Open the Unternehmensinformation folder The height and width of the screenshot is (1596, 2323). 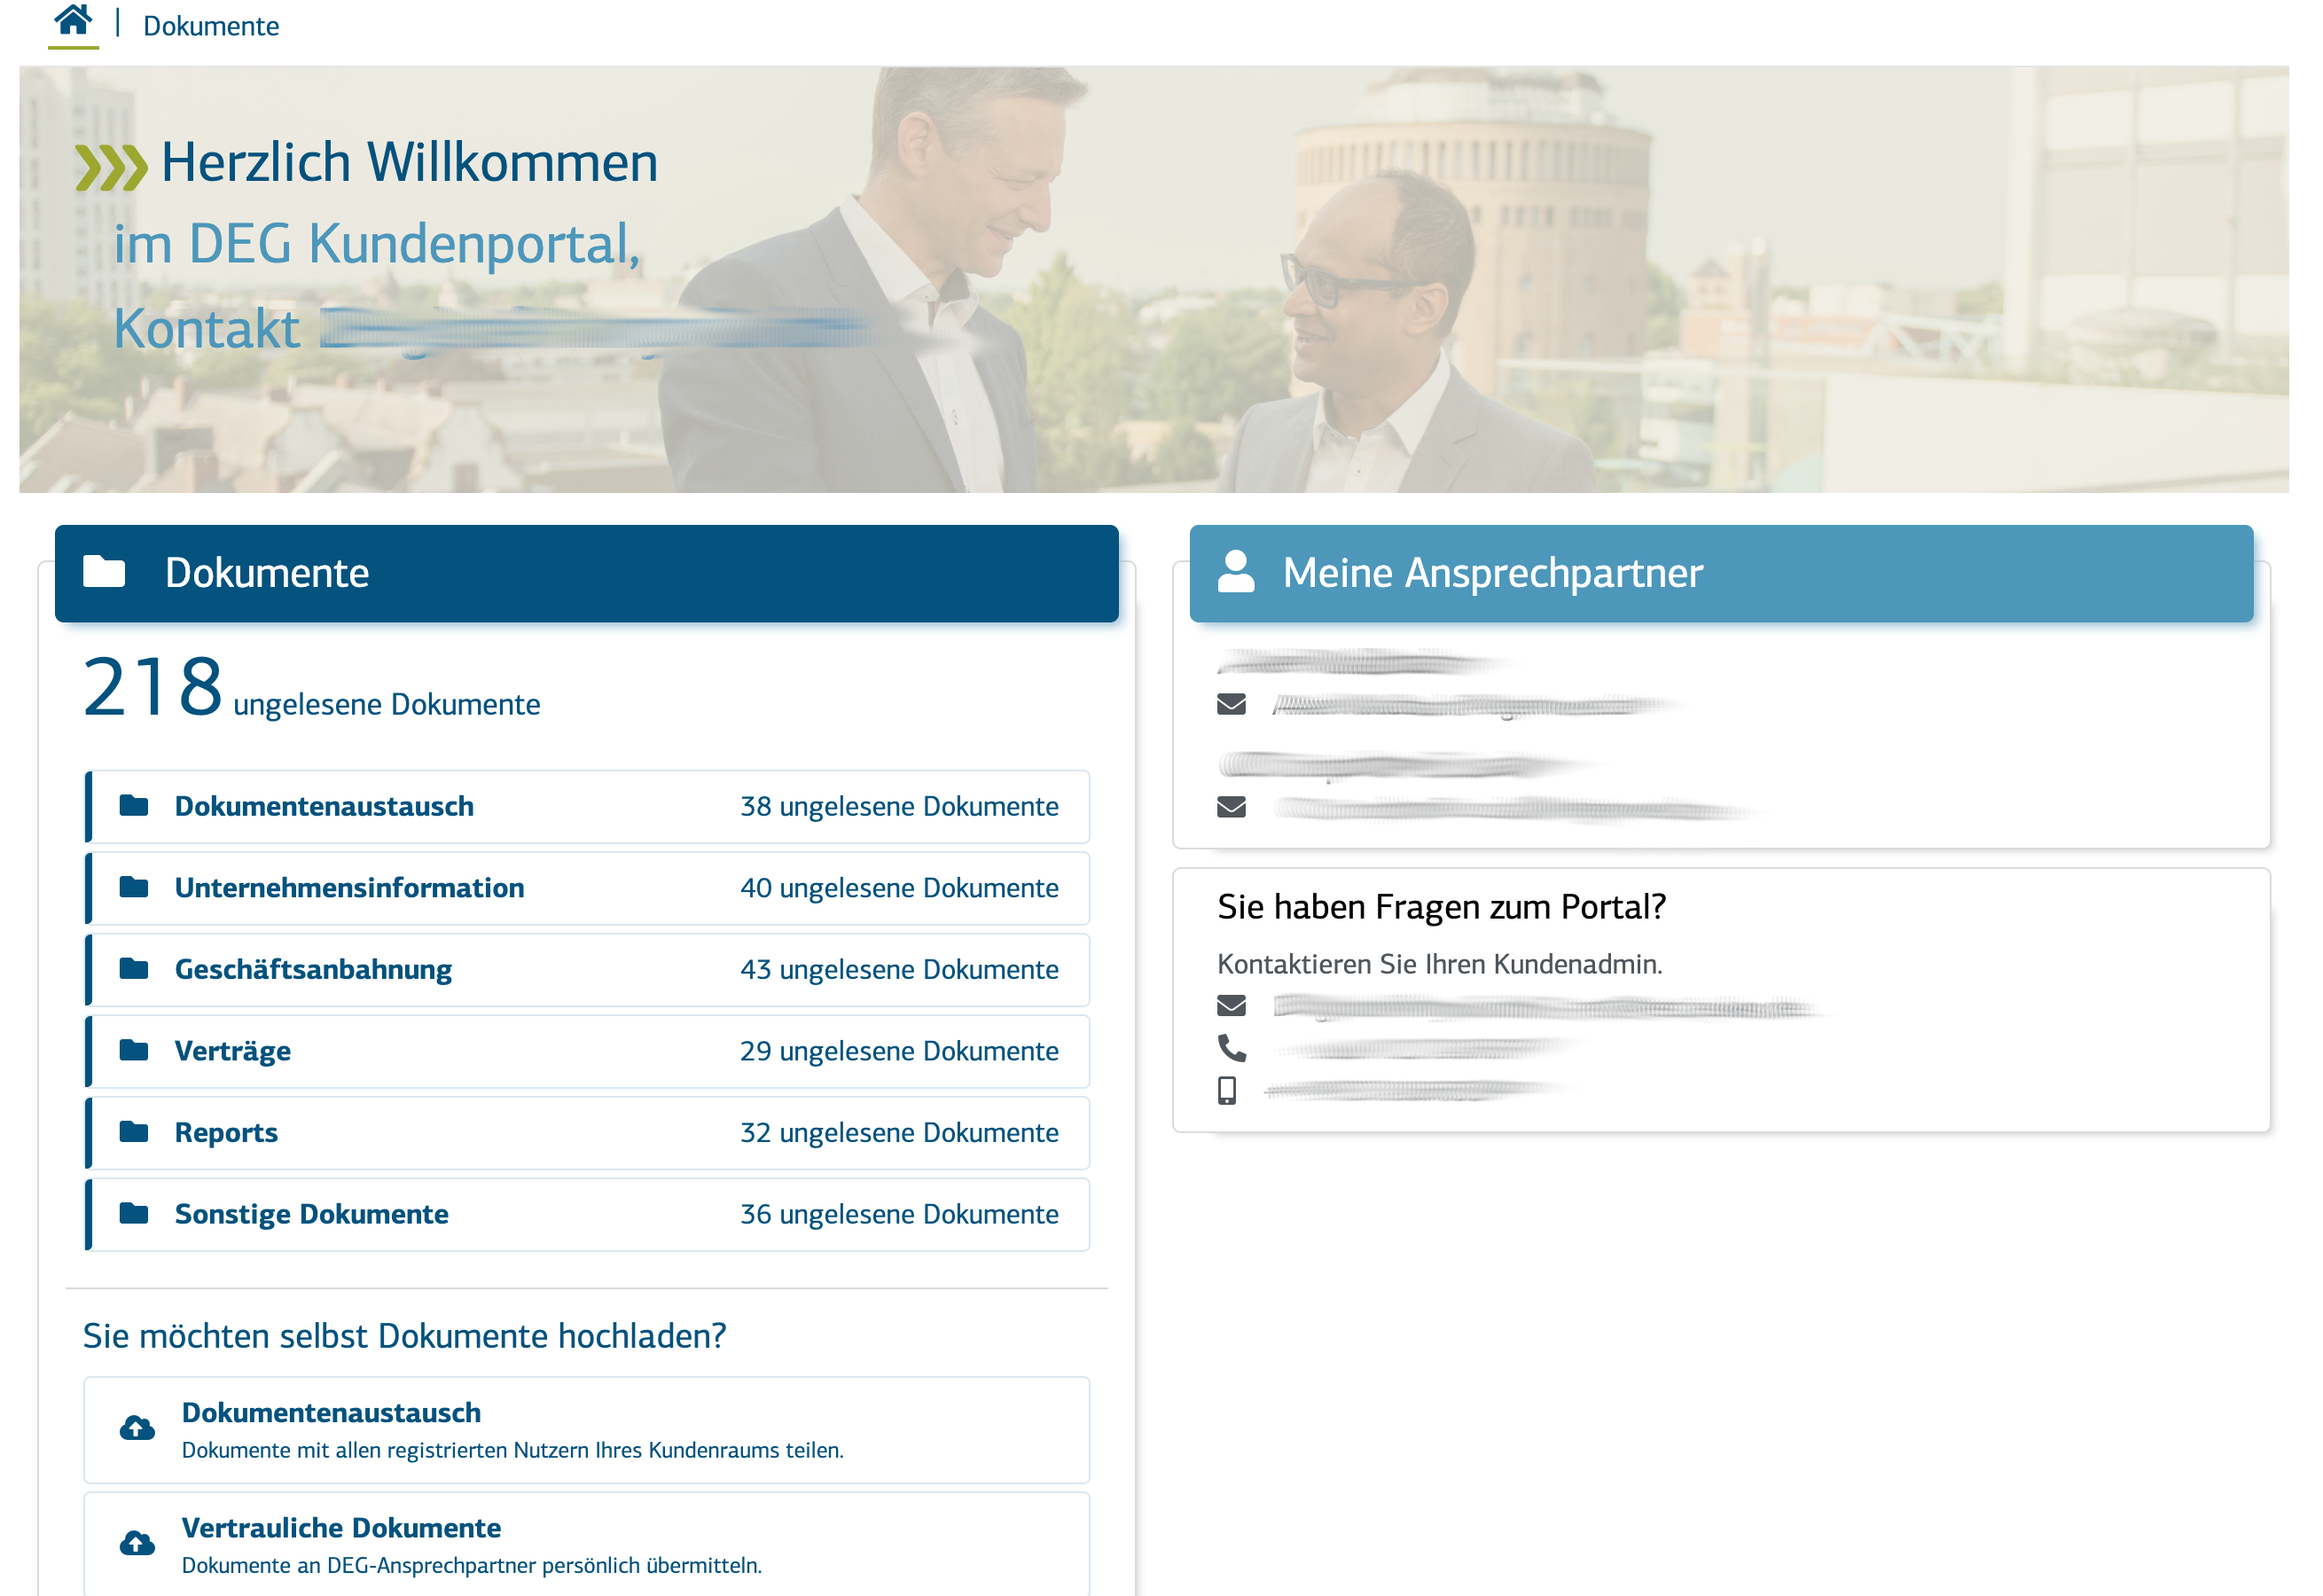coord(587,889)
